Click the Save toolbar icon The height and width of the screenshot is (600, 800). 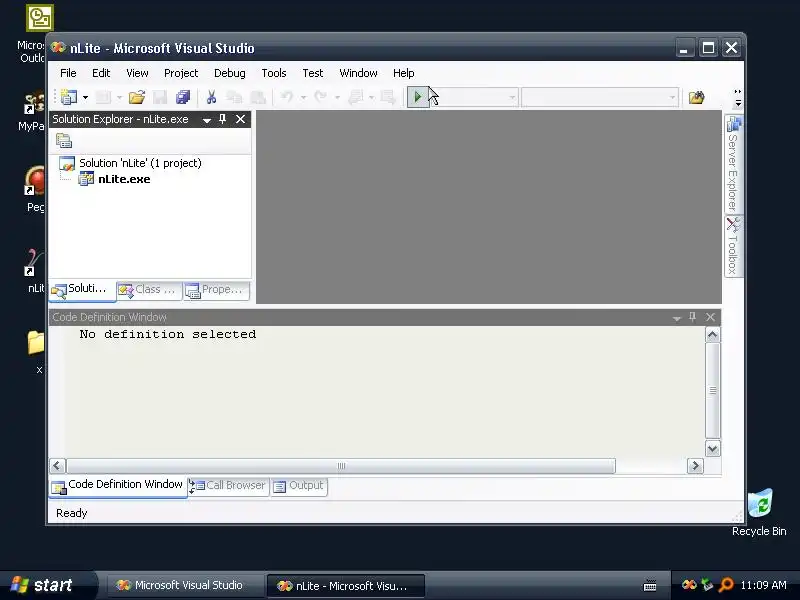pos(160,97)
